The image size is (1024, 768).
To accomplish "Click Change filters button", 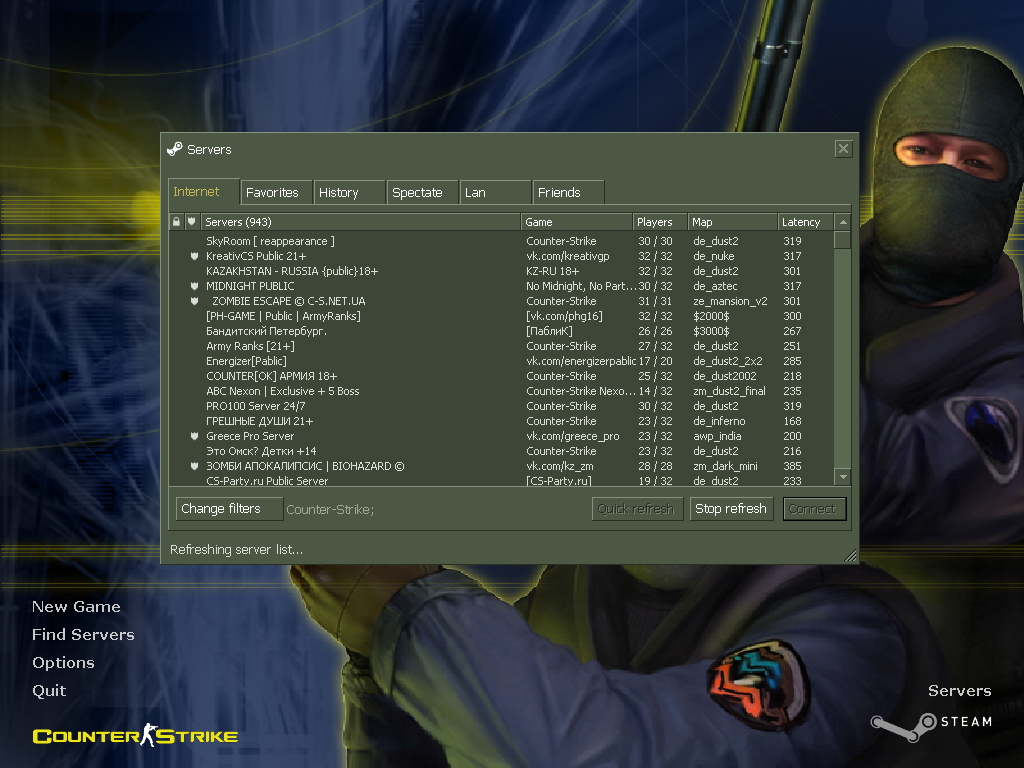I will [x=229, y=509].
